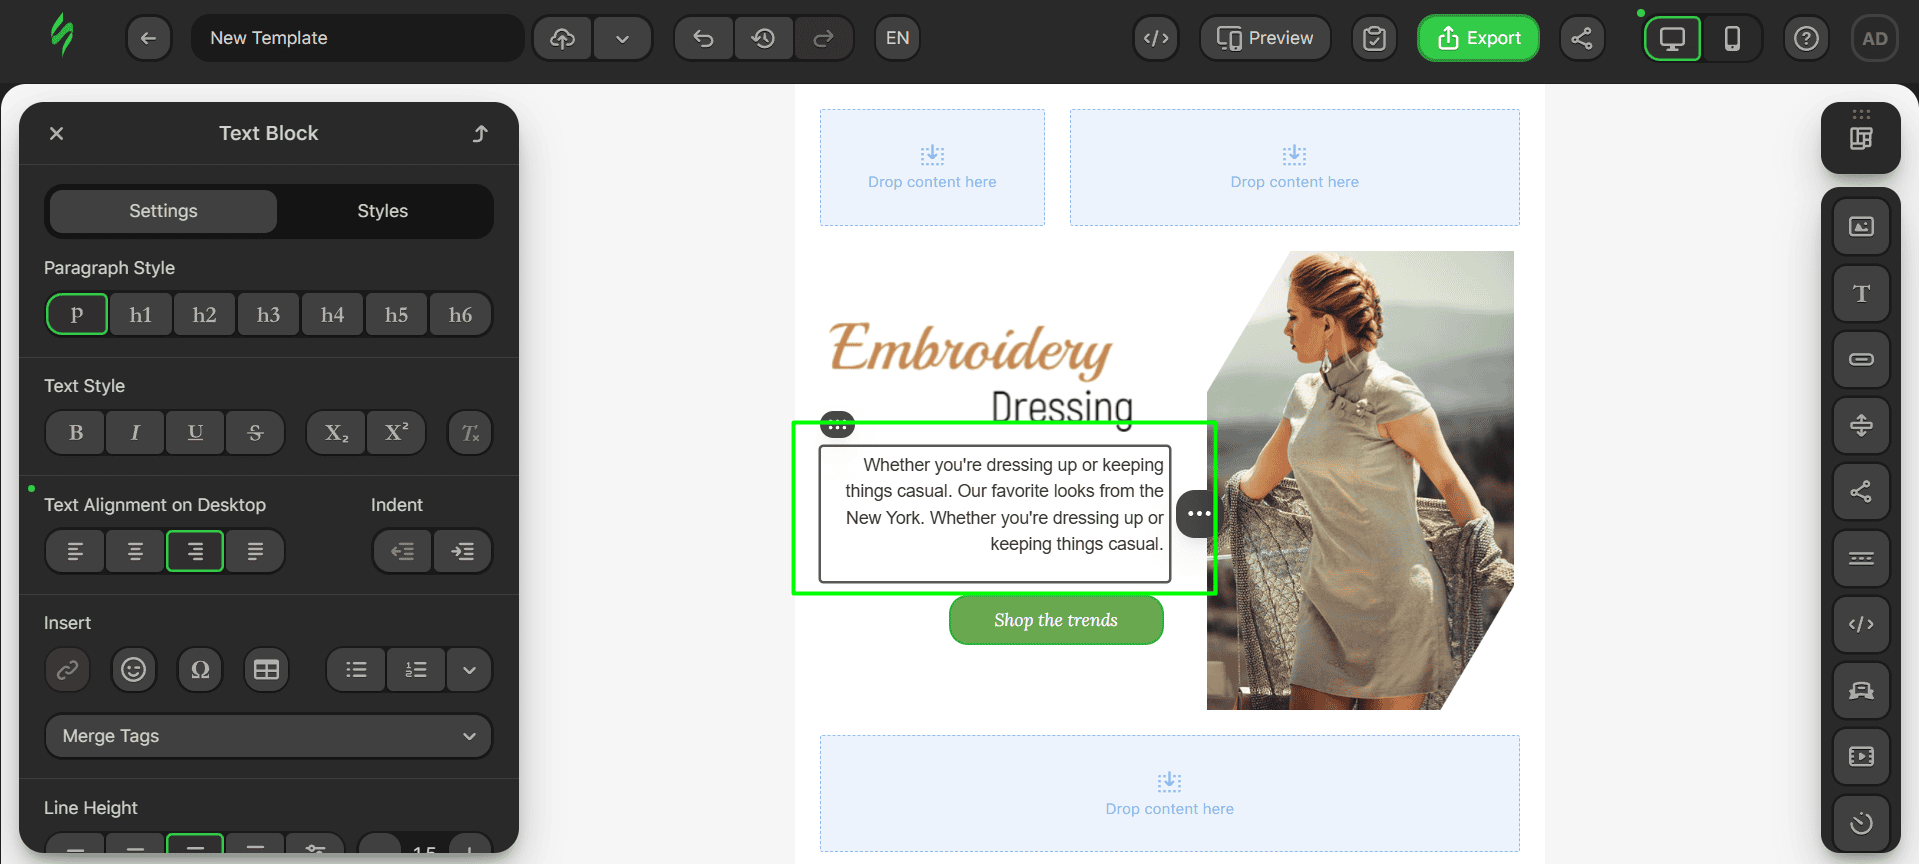
Task: Open the code editor button in header
Action: [1156, 38]
